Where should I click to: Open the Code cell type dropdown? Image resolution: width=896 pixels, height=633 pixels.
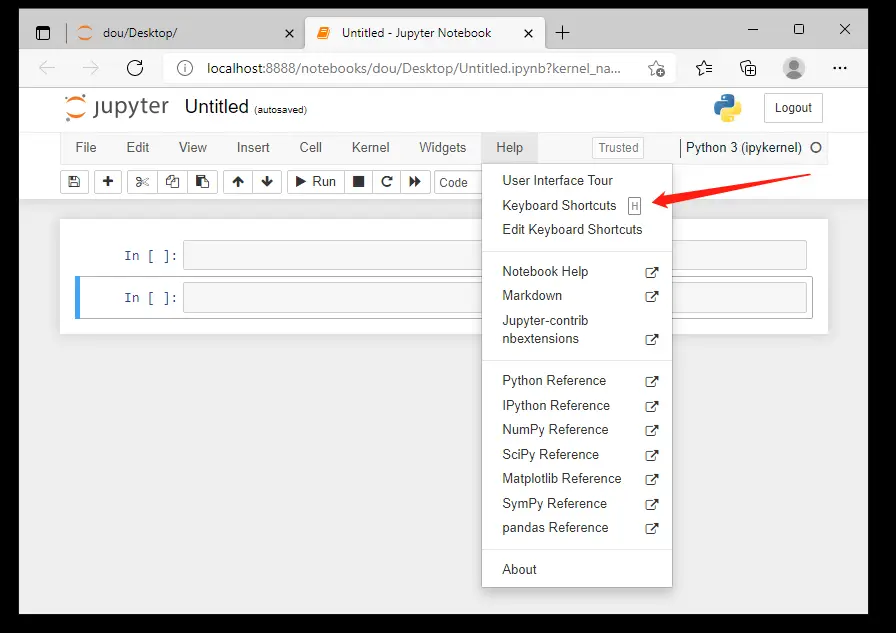point(458,182)
